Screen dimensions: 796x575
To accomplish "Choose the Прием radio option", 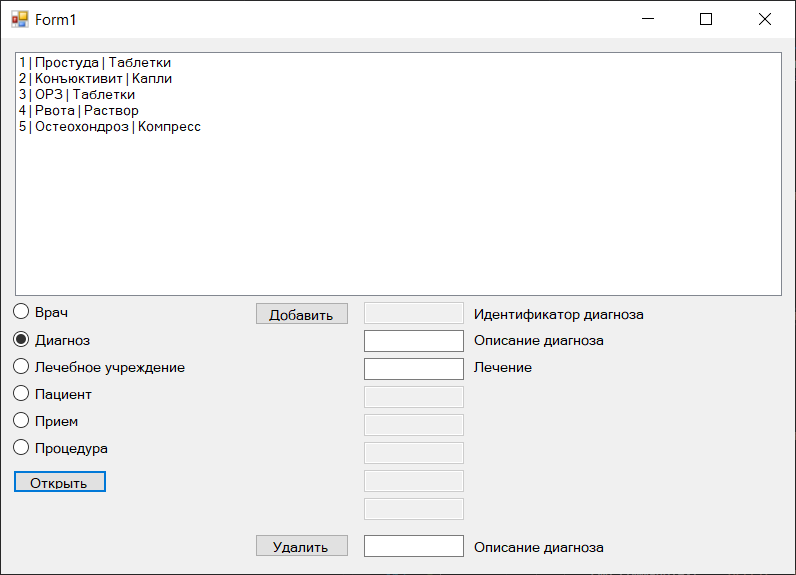I will coord(46,420).
